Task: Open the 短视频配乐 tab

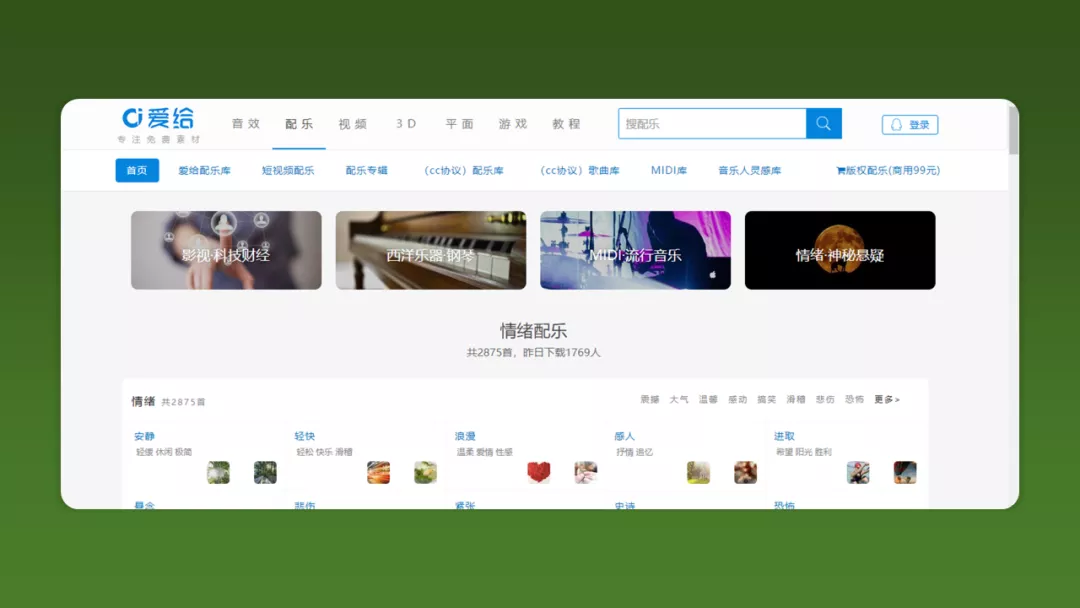Action: 288,170
